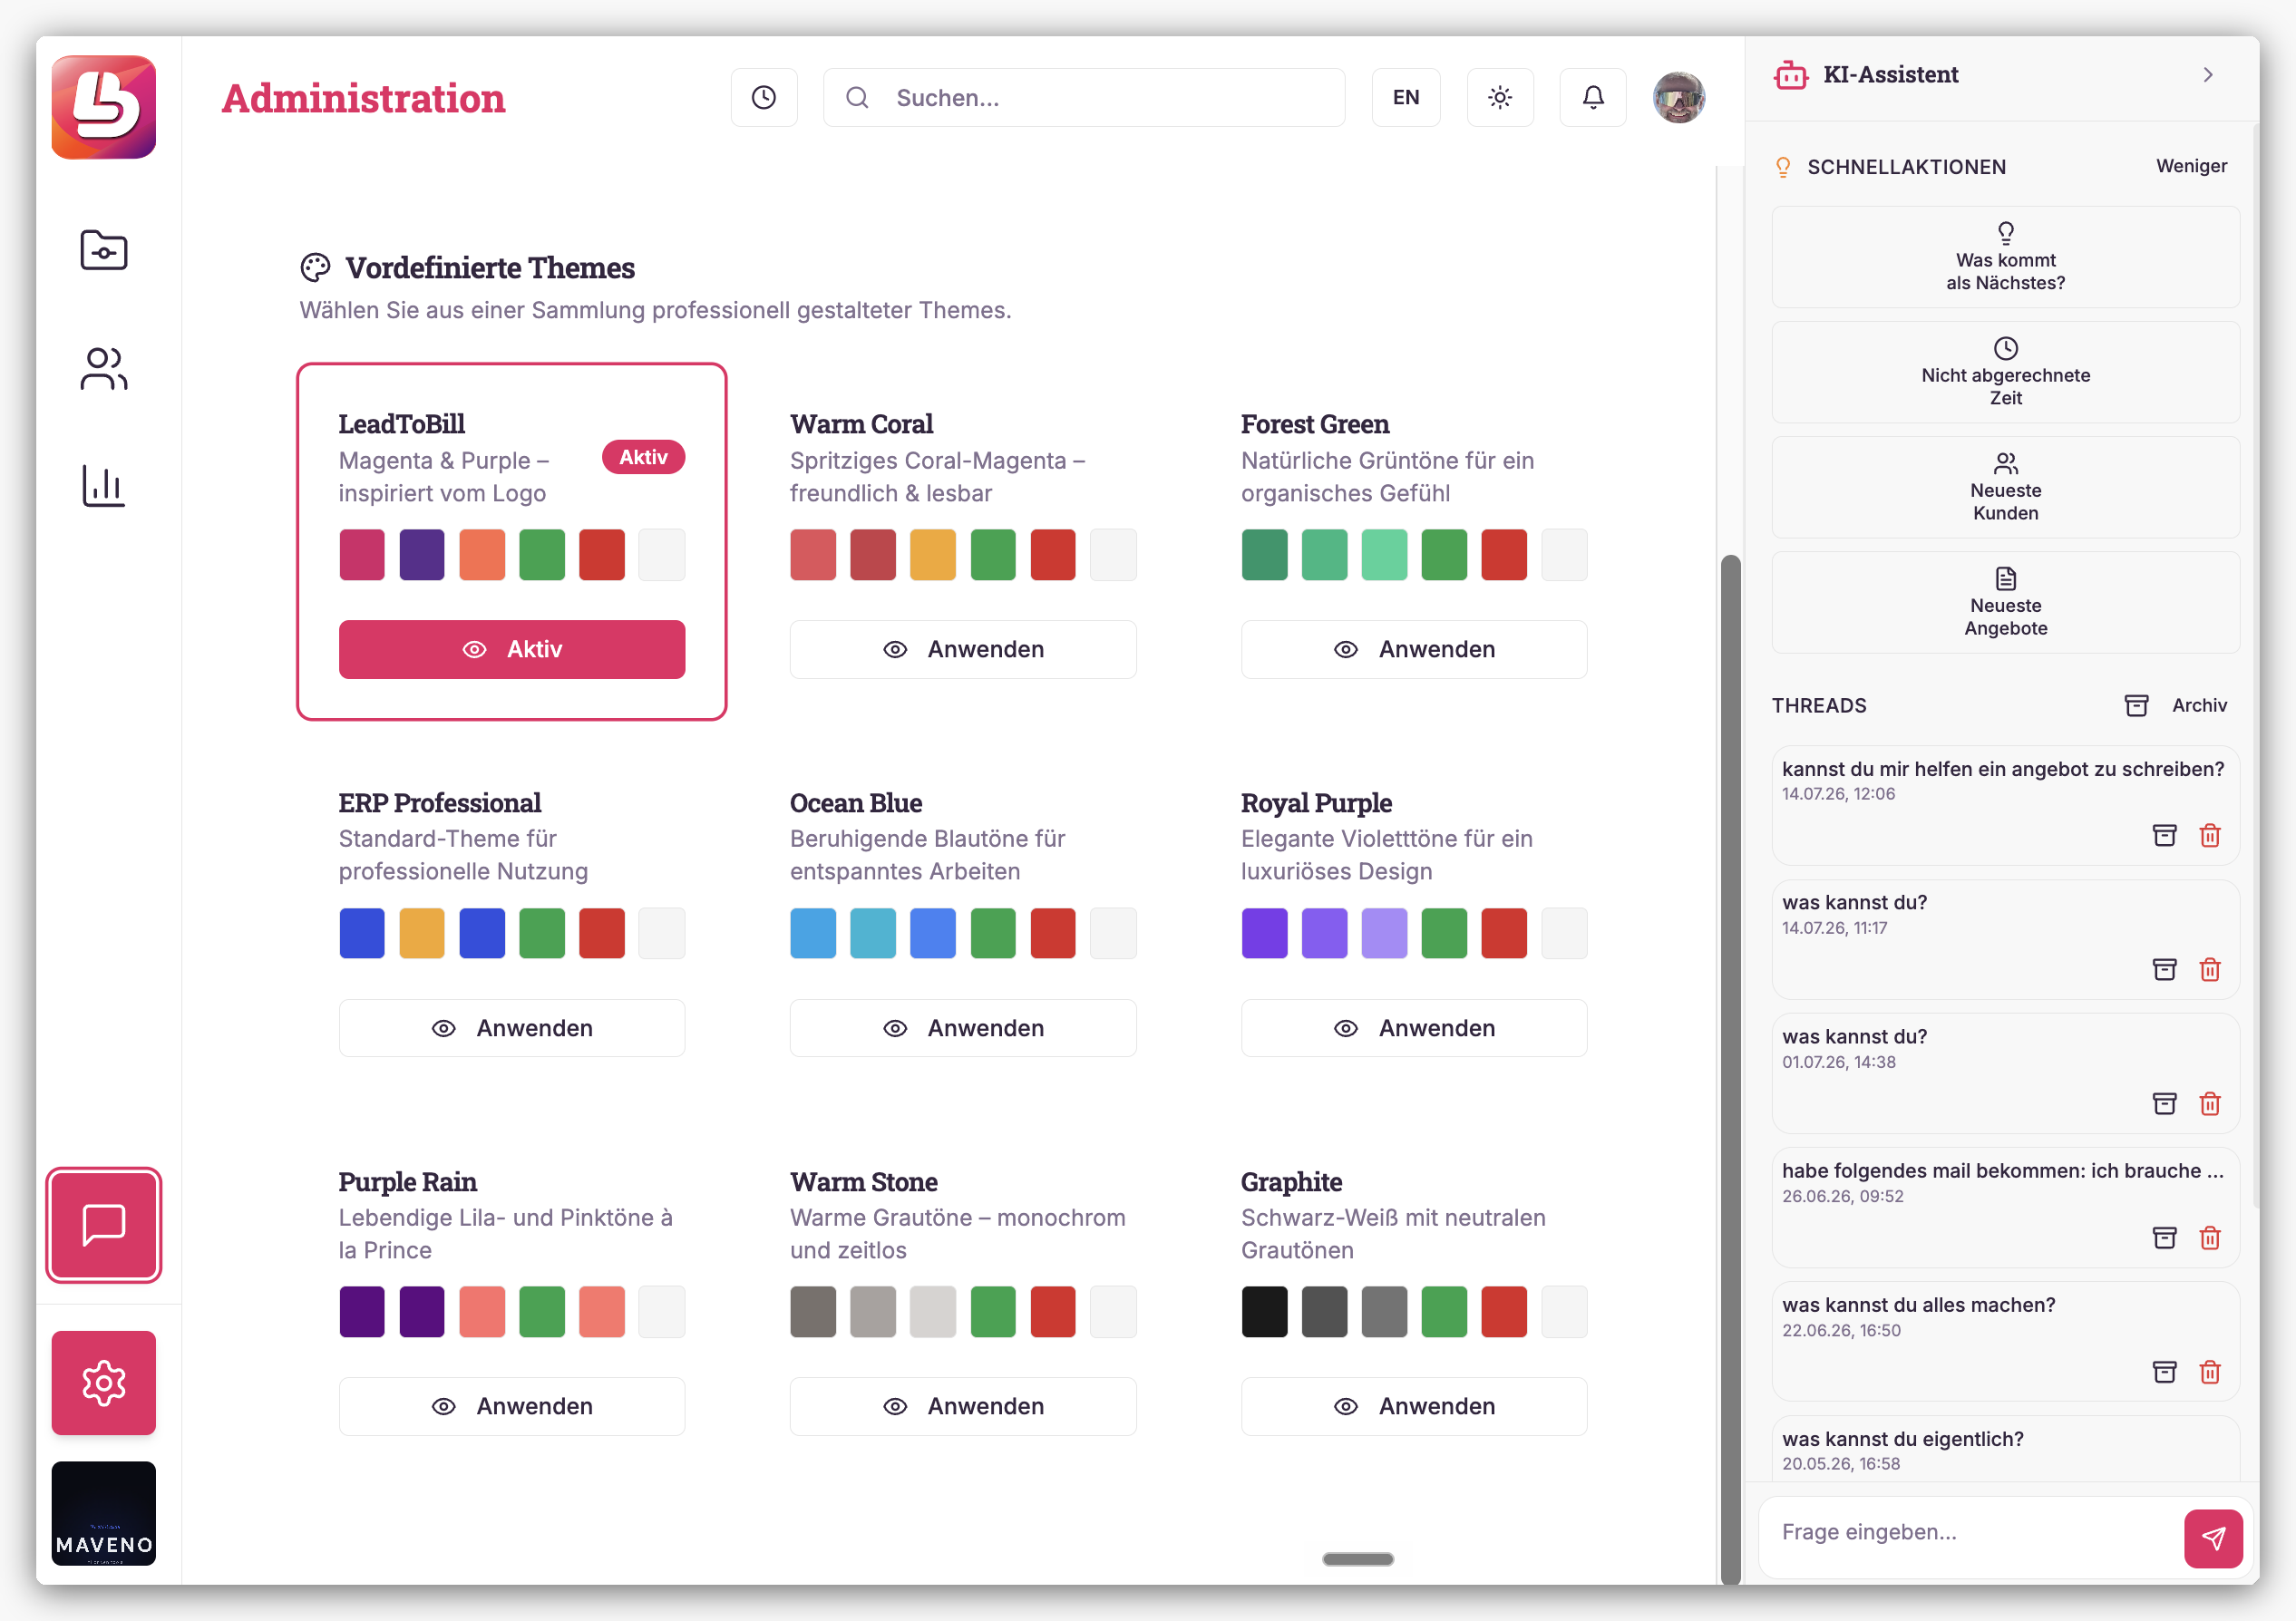The image size is (2296, 1621).
Task: Open thread 'was kannst du eigentlich?'
Action: [x=2005, y=1449]
